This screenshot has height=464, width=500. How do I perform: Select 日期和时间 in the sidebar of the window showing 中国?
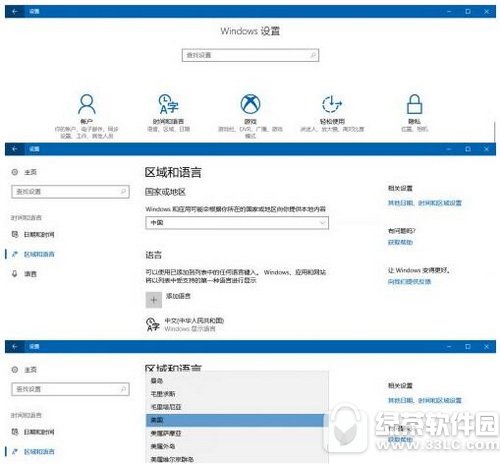(x=33, y=234)
